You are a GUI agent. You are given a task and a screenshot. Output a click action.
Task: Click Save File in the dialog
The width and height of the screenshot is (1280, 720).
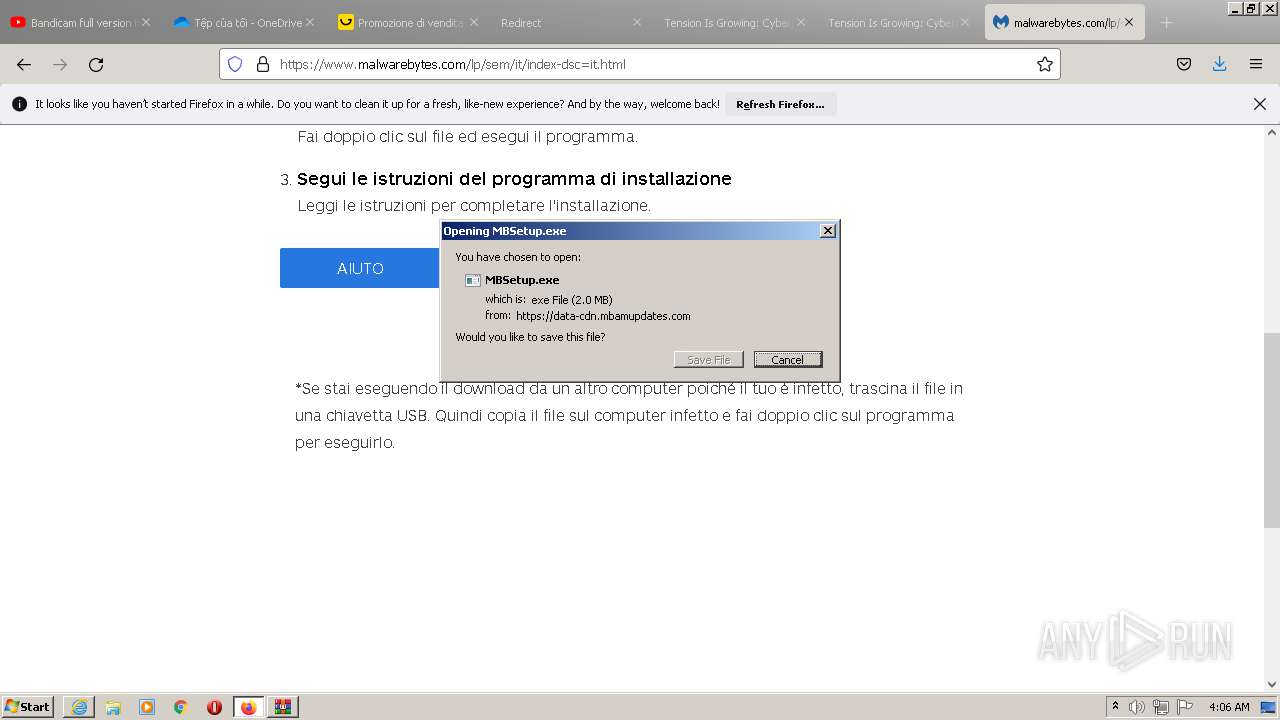coord(708,359)
